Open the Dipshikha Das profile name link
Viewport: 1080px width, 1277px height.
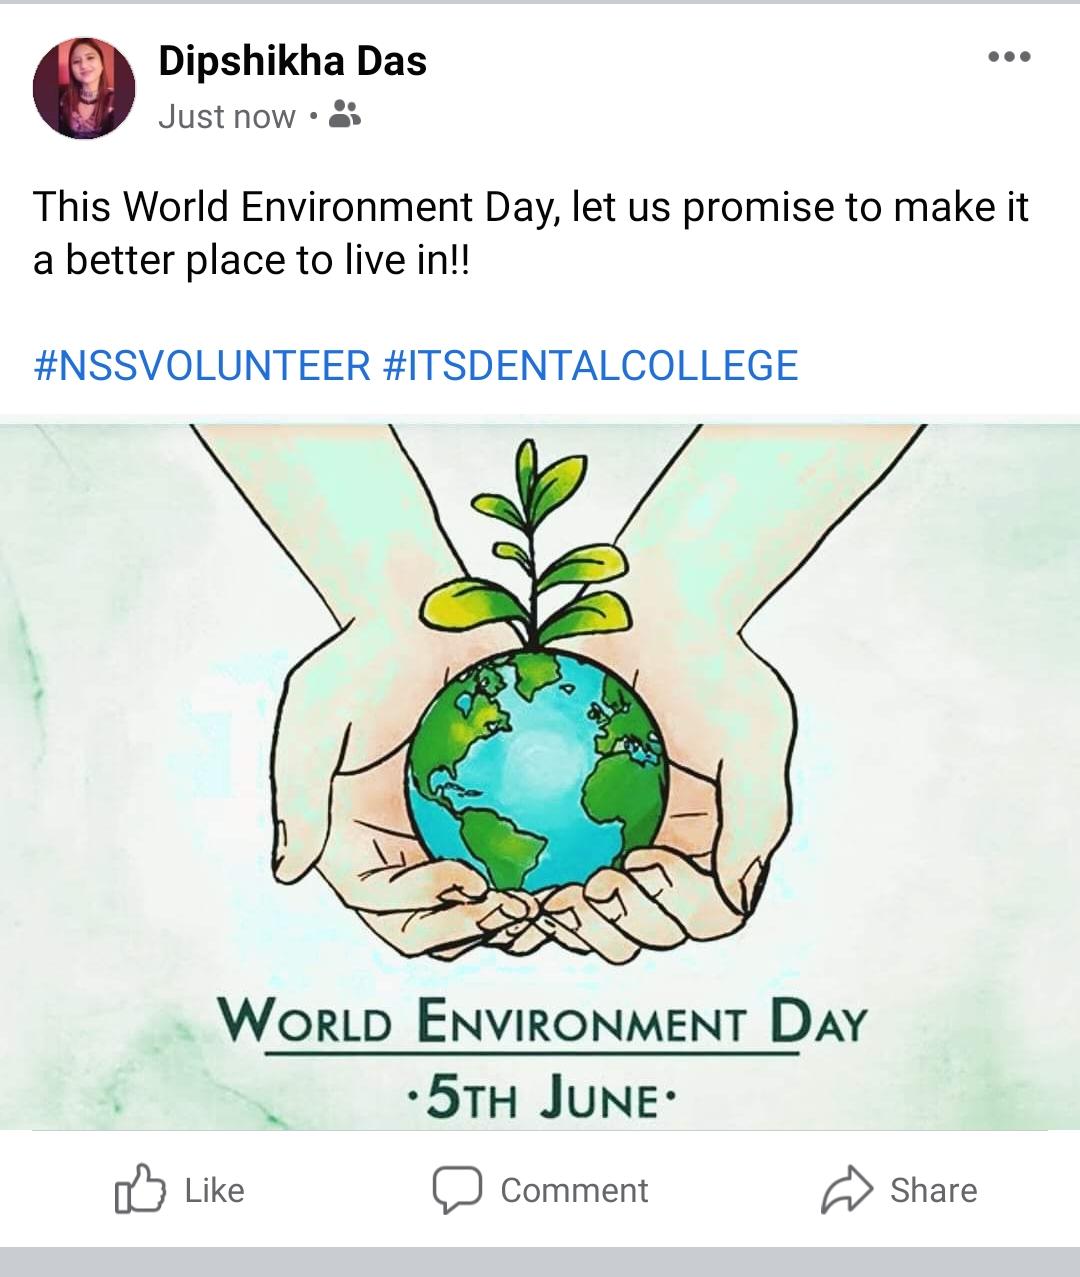[292, 62]
